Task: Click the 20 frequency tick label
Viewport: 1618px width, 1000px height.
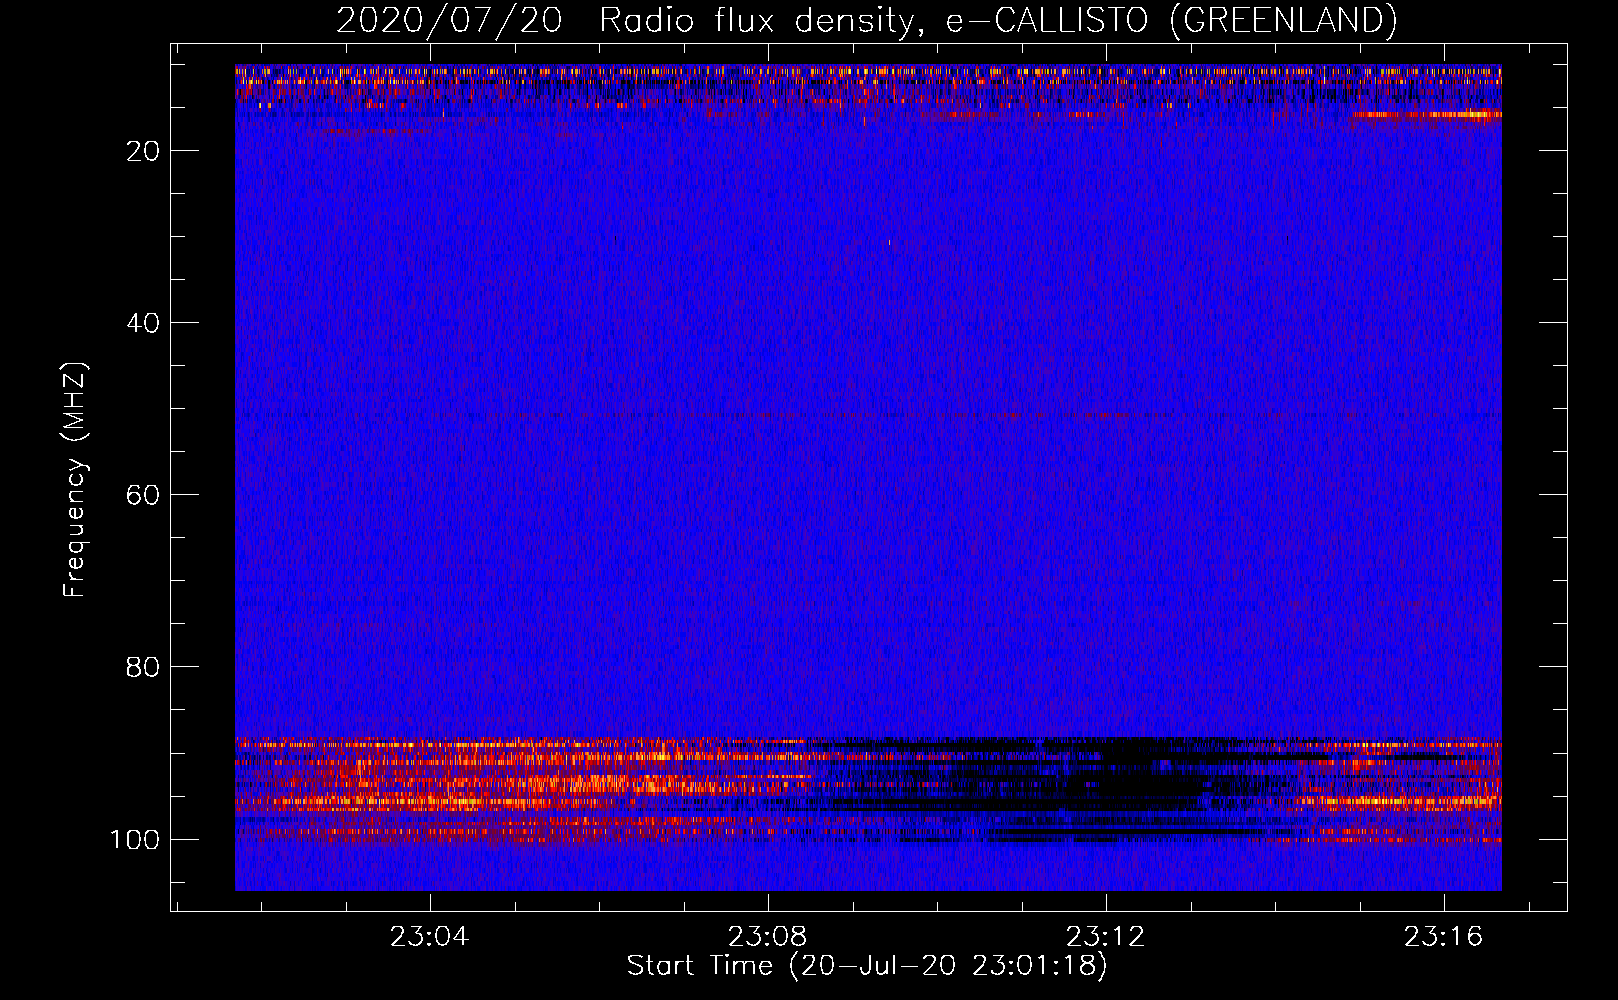Action: (143, 151)
